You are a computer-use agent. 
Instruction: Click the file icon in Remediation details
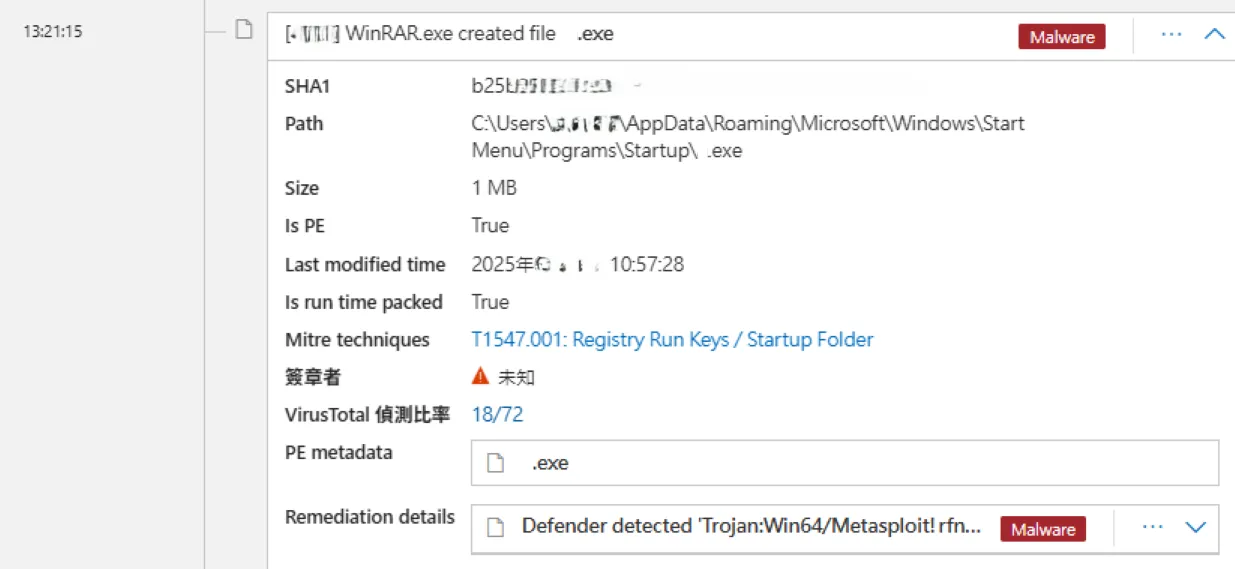tap(495, 528)
